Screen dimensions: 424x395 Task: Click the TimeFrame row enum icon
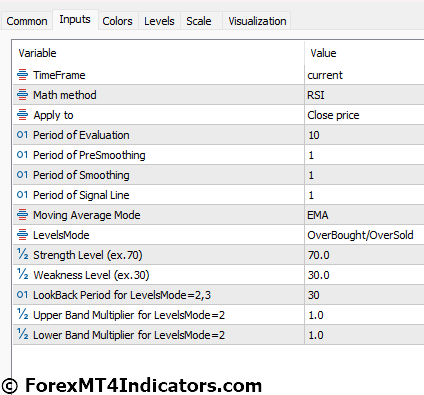tap(22, 75)
